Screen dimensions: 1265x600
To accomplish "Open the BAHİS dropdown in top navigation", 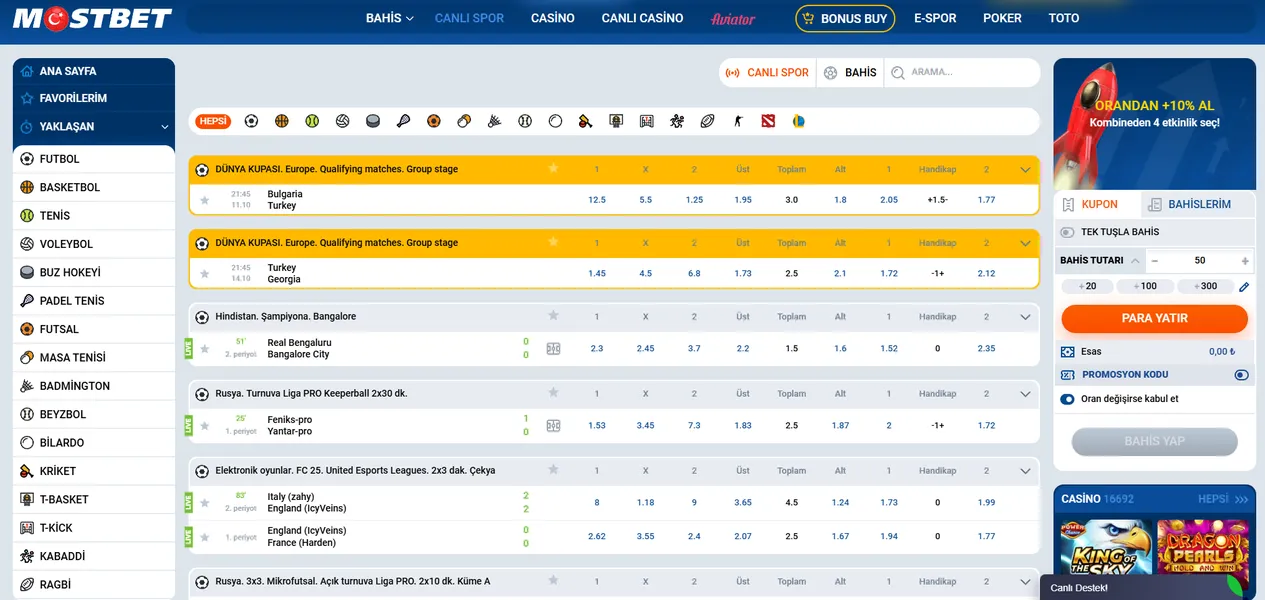I will pyautogui.click(x=389, y=18).
